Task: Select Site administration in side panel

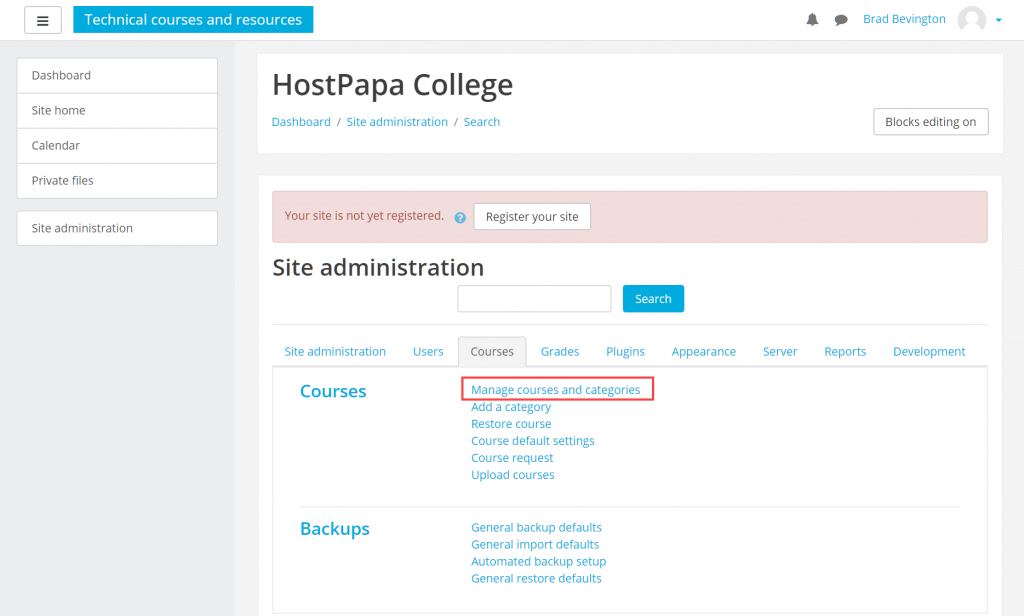Action: click(x=117, y=229)
